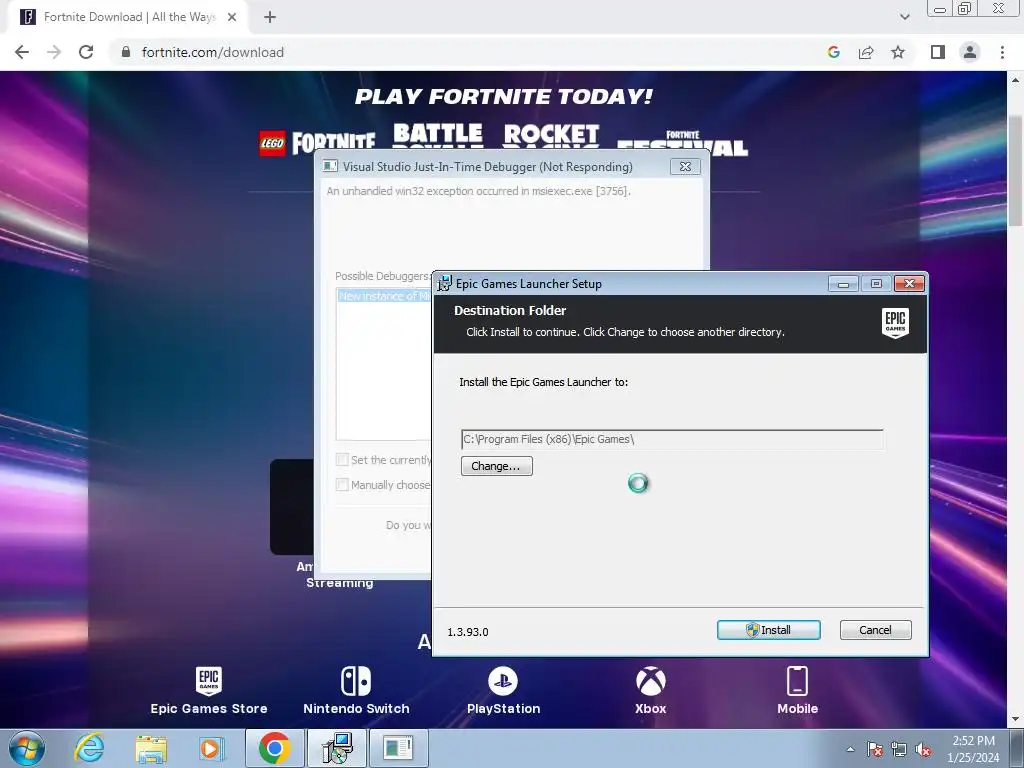Click the Change... directory button
The height and width of the screenshot is (768, 1024).
[x=496, y=466]
